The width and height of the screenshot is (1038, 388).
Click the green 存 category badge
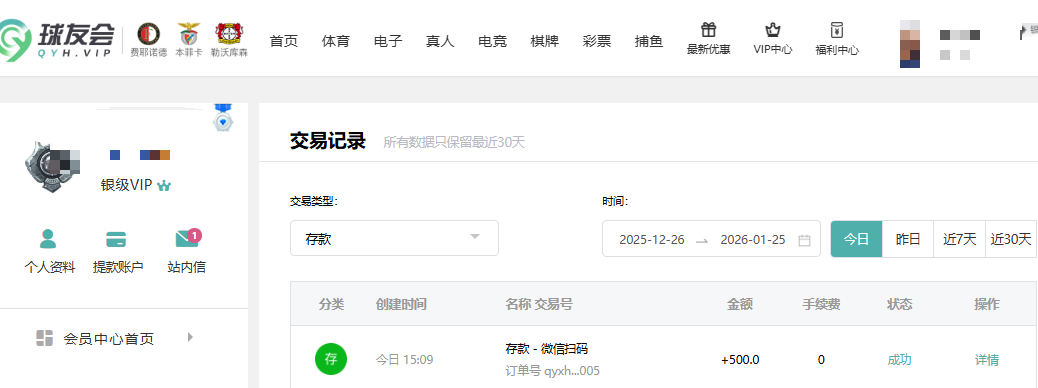click(331, 360)
